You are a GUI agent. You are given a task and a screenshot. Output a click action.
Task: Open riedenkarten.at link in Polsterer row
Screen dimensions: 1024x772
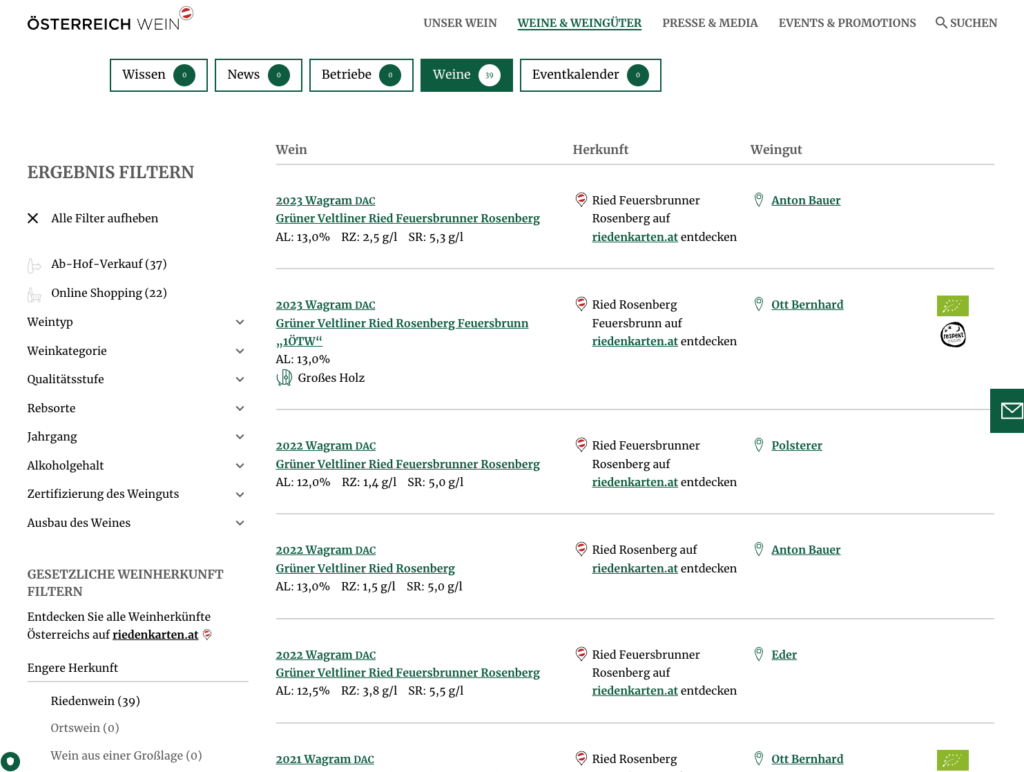click(635, 482)
